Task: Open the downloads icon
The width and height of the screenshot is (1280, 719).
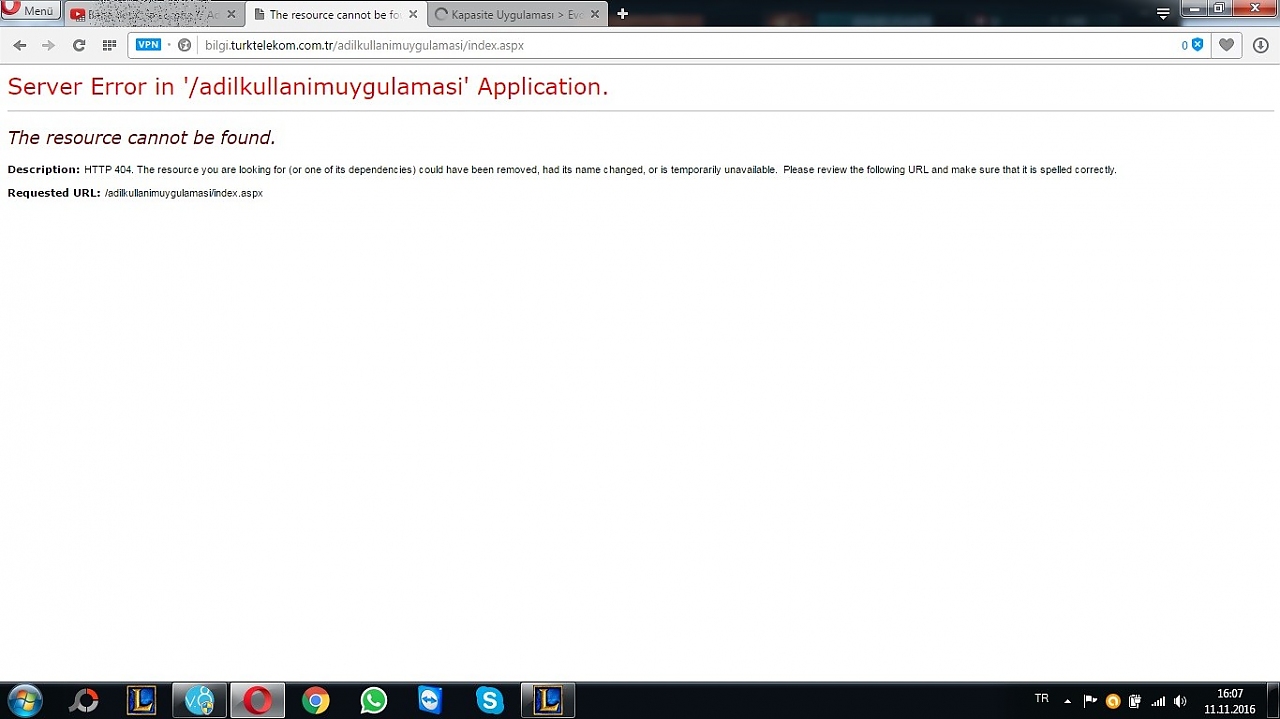Action: tap(1260, 45)
